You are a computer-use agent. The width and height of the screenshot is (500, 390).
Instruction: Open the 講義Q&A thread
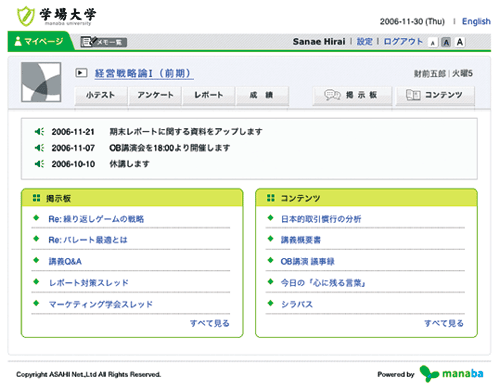[65, 261]
